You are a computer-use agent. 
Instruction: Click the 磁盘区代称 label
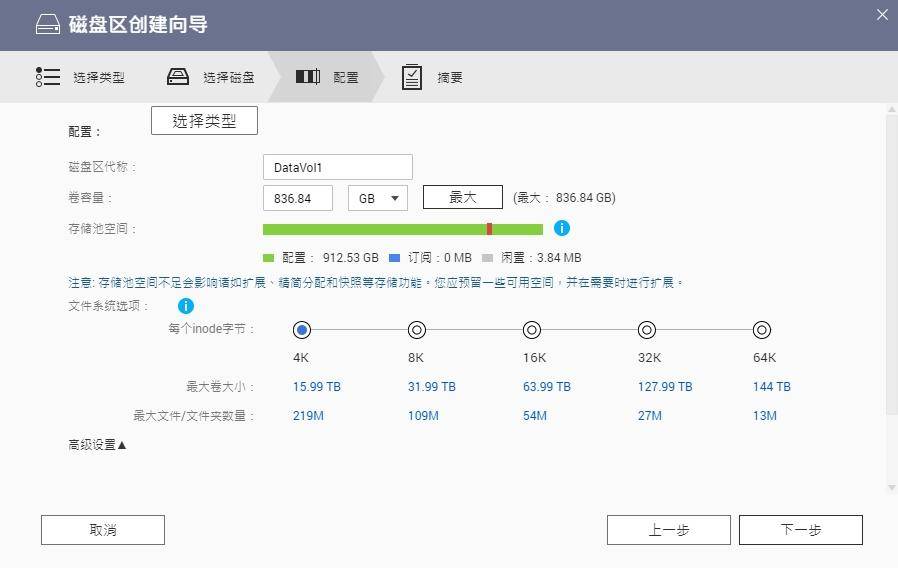pos(103,167)
